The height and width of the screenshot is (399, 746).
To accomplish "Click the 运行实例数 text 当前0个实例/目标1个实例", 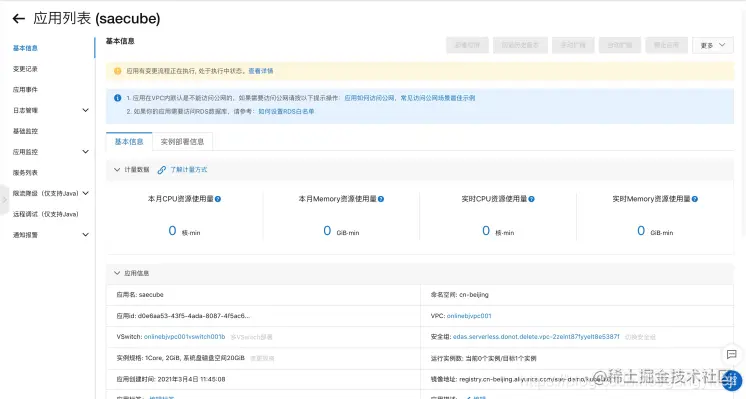I will tap(501, 358).
